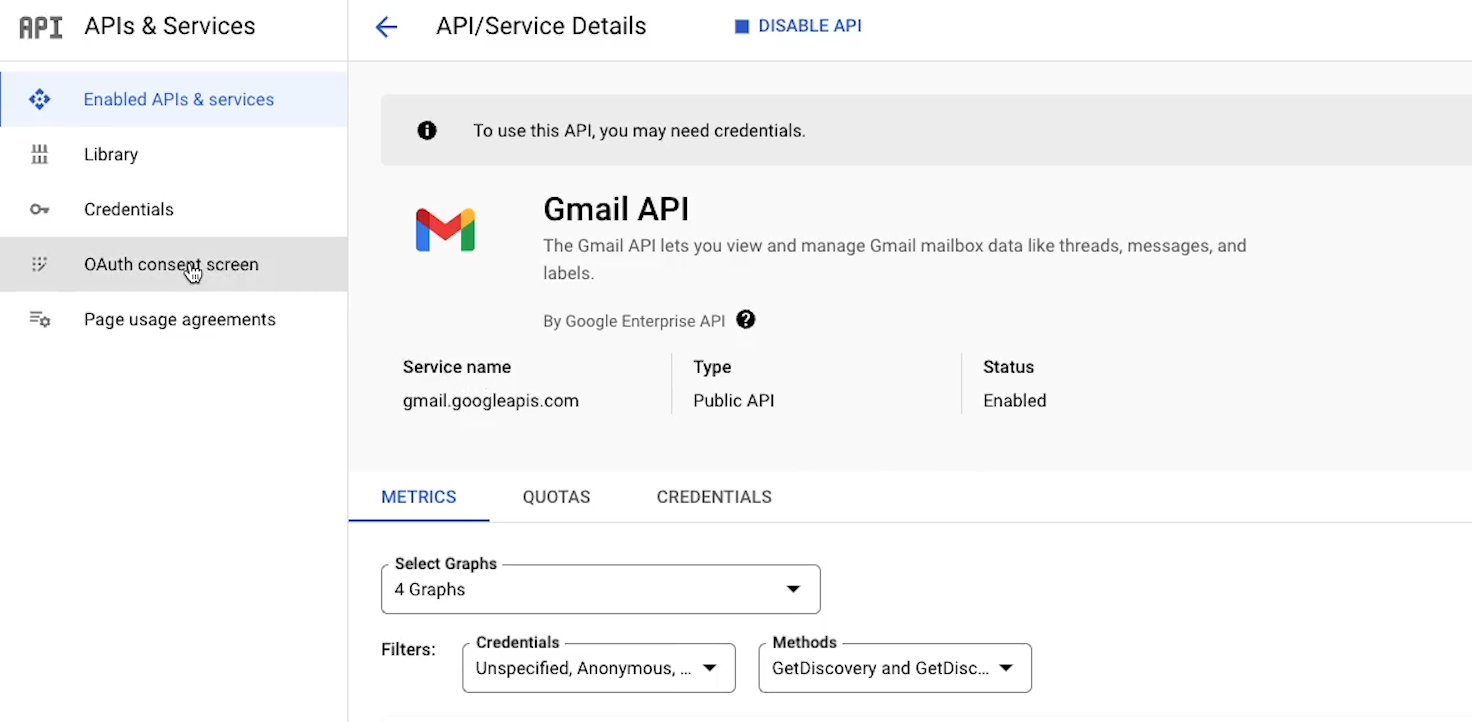Screen dimensions: 1472x722
Task: Click DISABLE API button
Action: pos(798,27)
